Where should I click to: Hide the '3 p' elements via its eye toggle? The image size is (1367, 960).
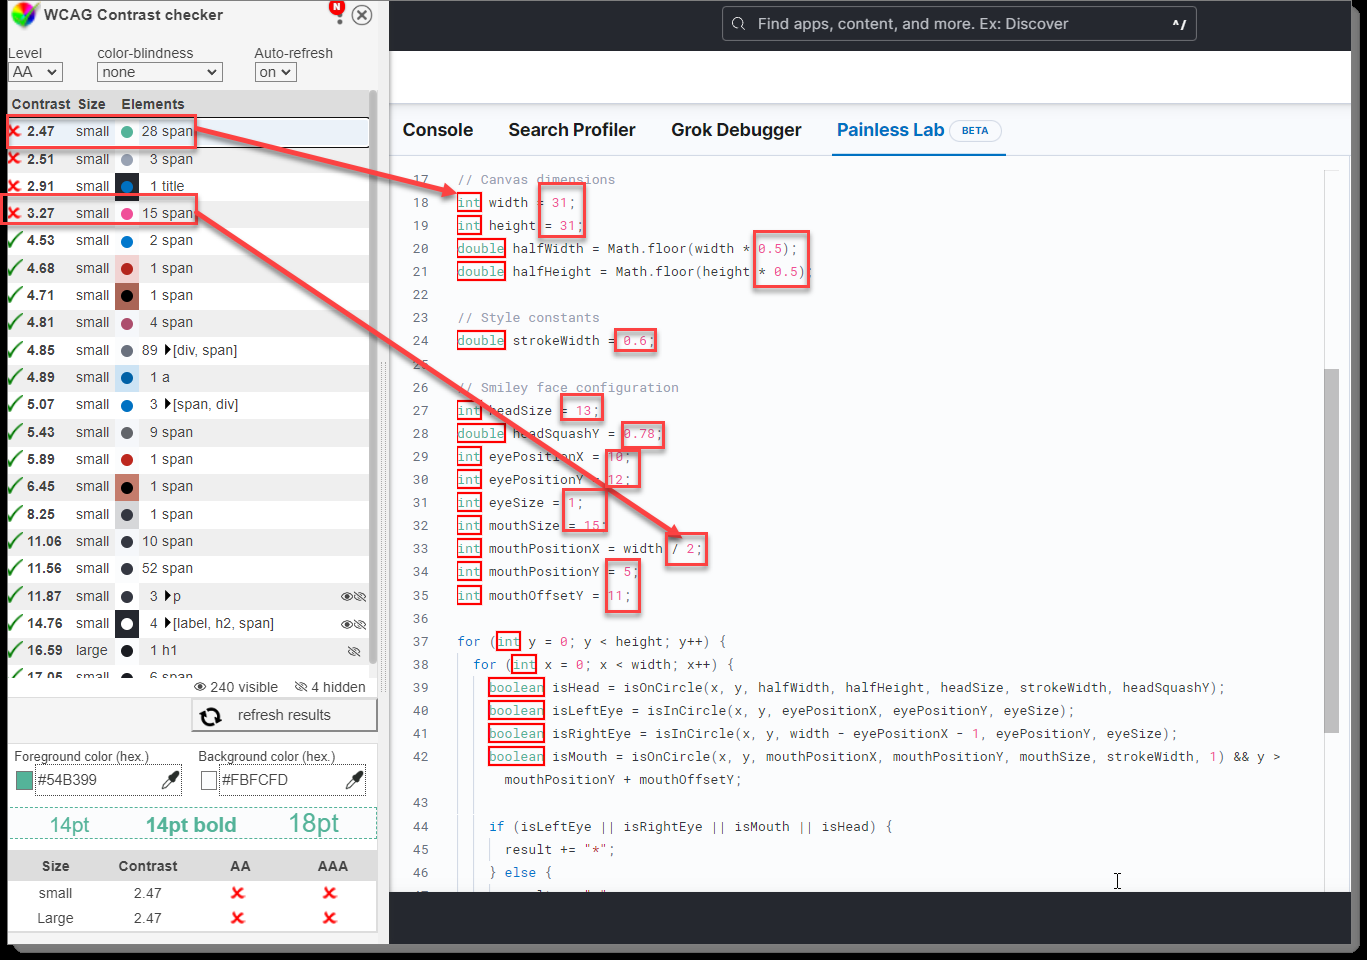pos(359,596)
